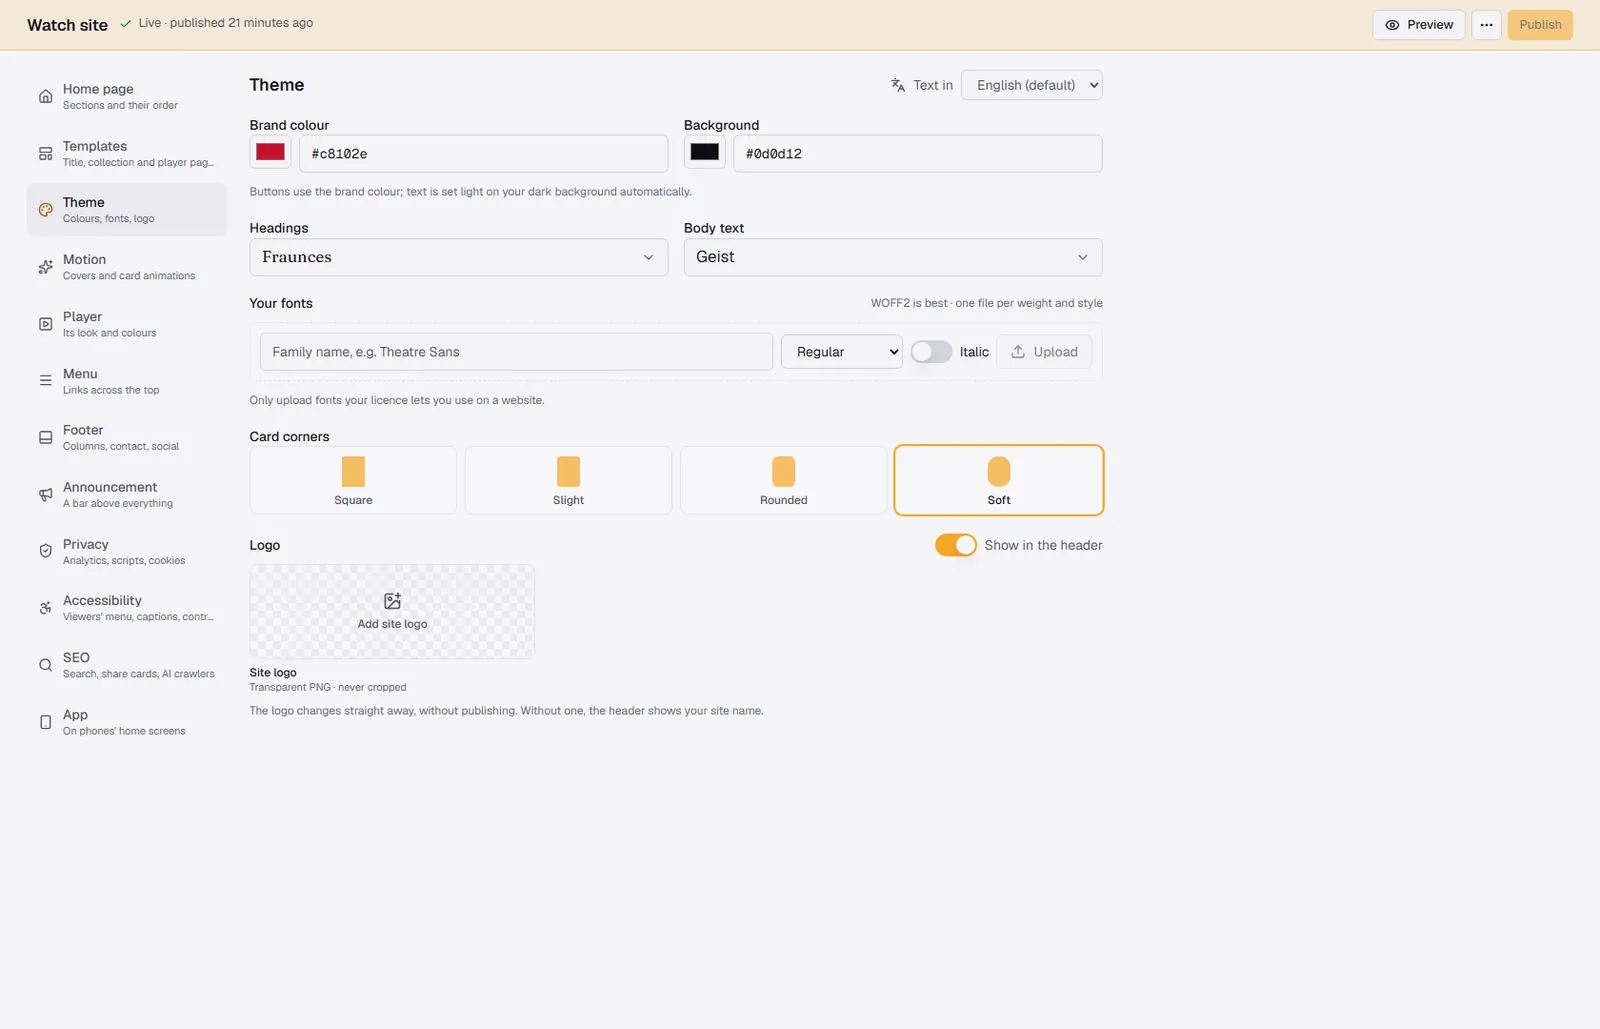Open the Regular font weight dropdown
The image size is (1600, 1029).
[841, 352]
